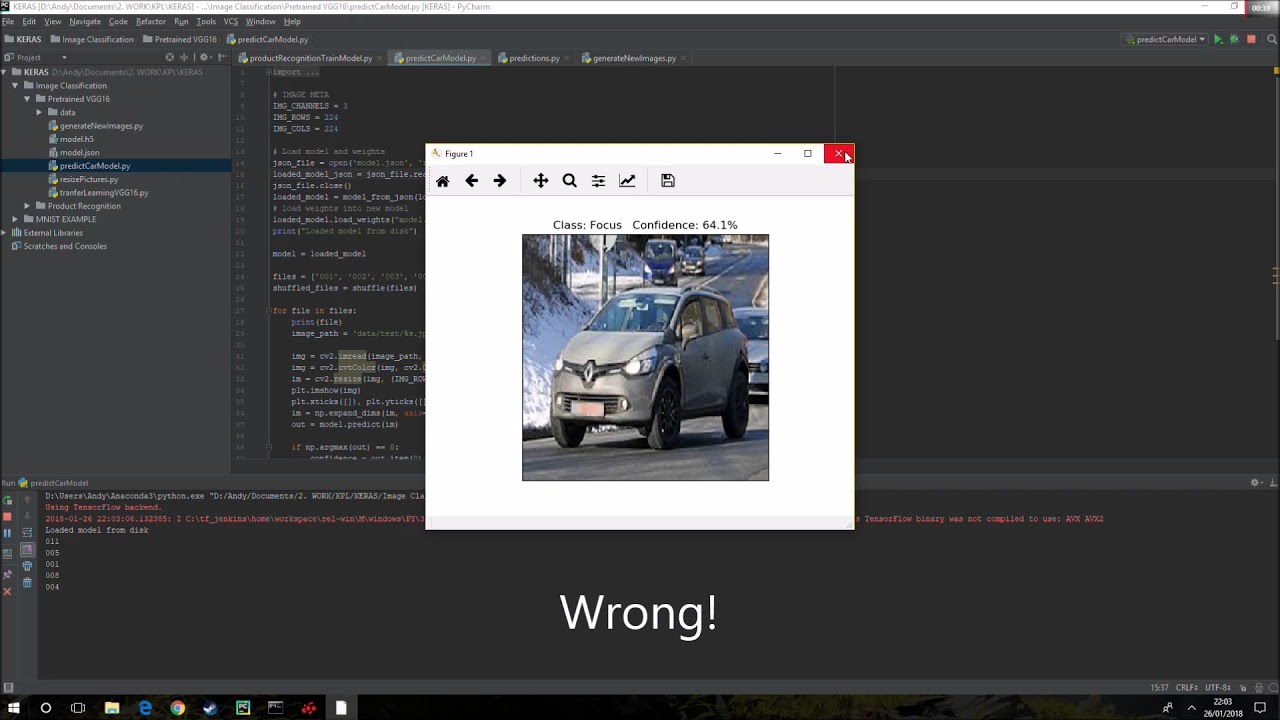1280x720 pixels.
Task: Close the Run tab with the red X
Action: [7, 591]
